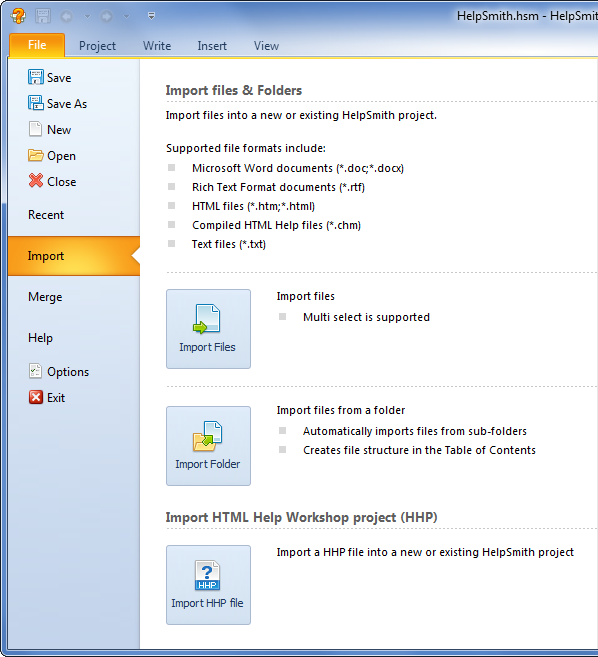This screenshot has width=598, height=657.
Task: Switch to the Project tab
Action: coord(97,46)
